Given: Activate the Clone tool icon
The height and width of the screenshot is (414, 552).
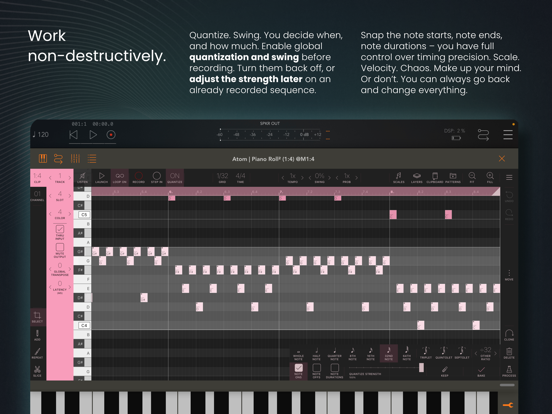Looking at the screenshot, I should point(509,335).
